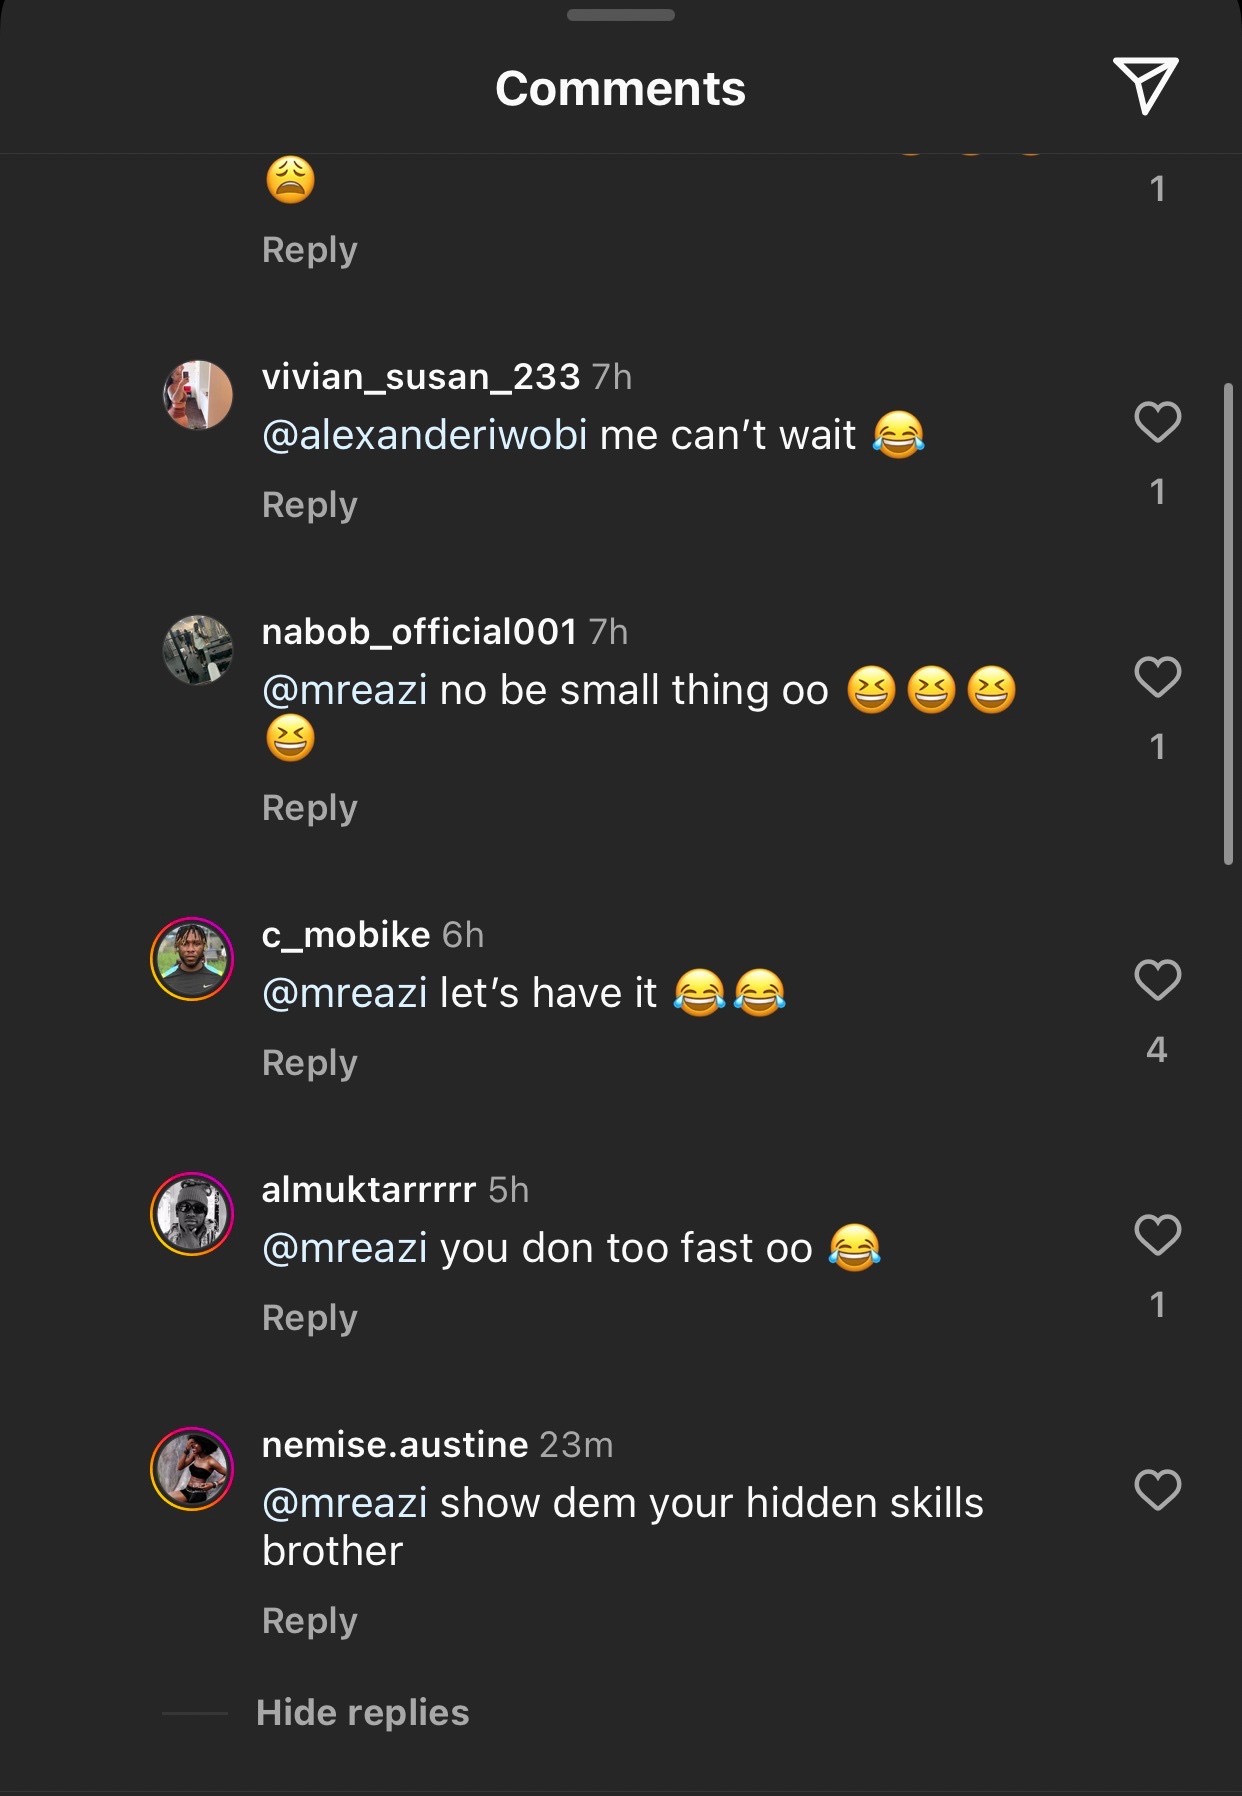1242x1796 pixels.
Task: Like c_mobike's comment with heart
Action: 1158,979
